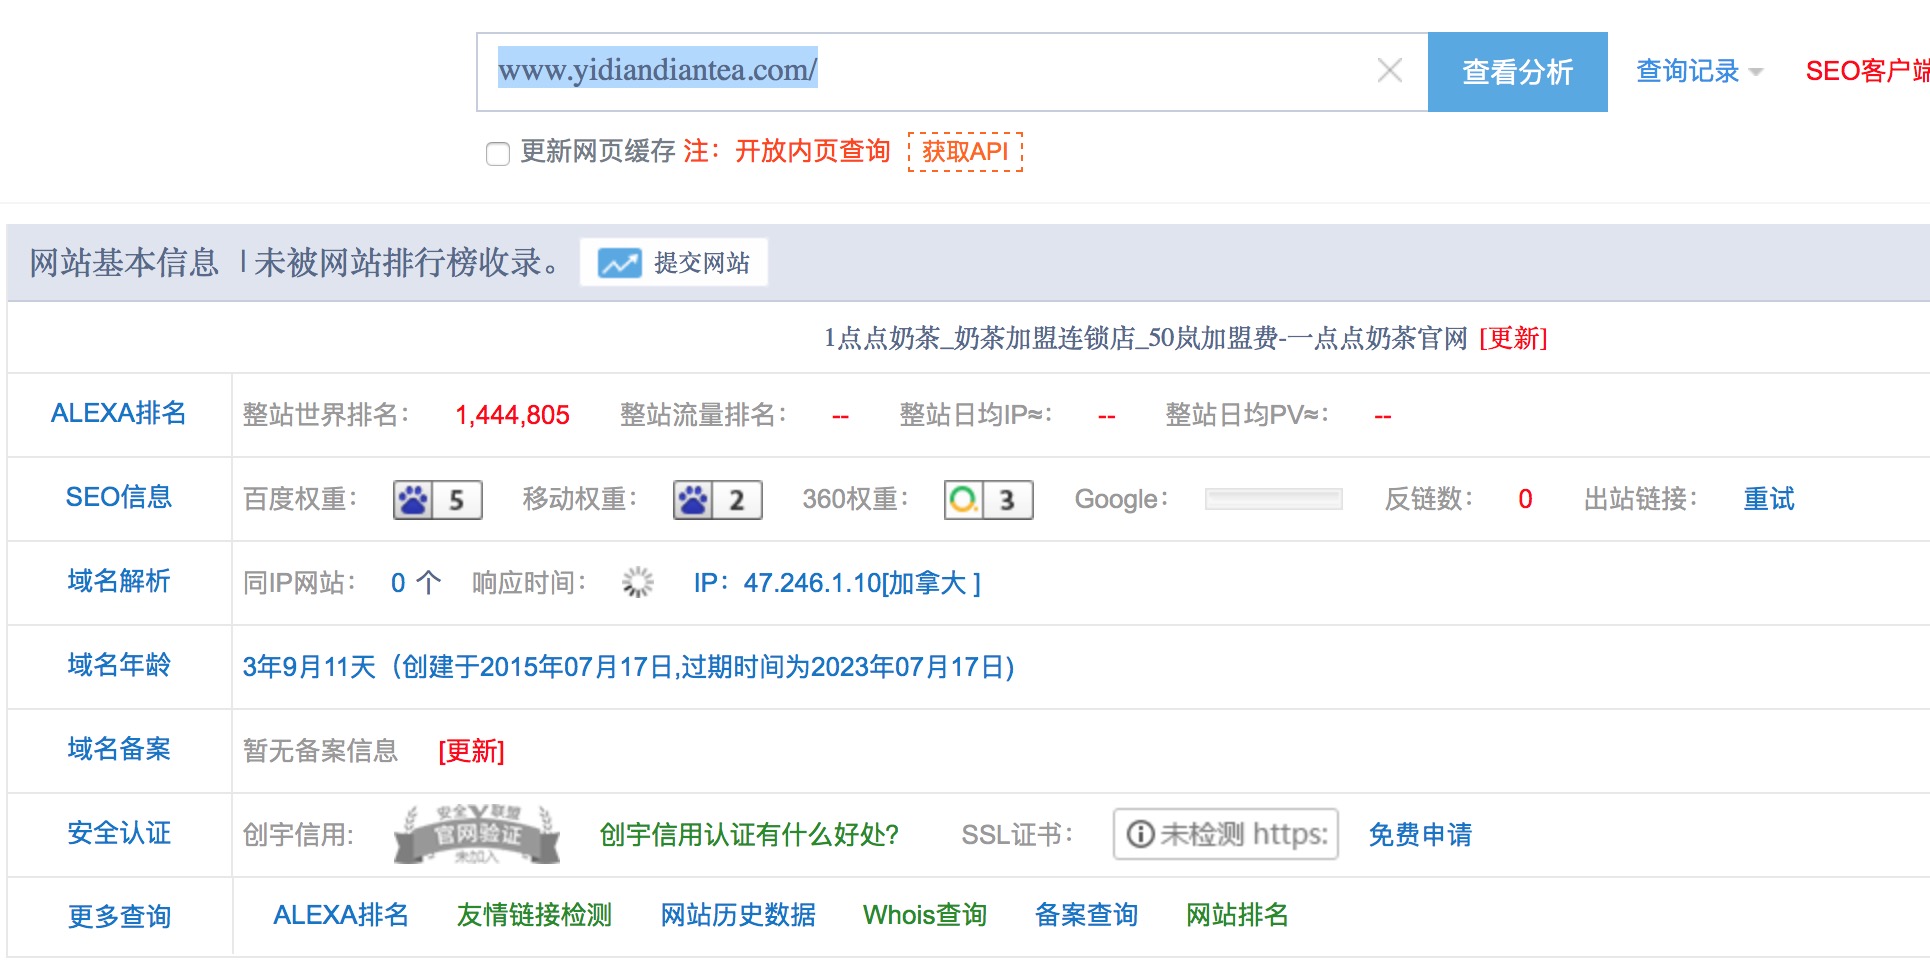Click the 未检测 https: status box
This screenshot has width=1930, height=964.
1226,834
